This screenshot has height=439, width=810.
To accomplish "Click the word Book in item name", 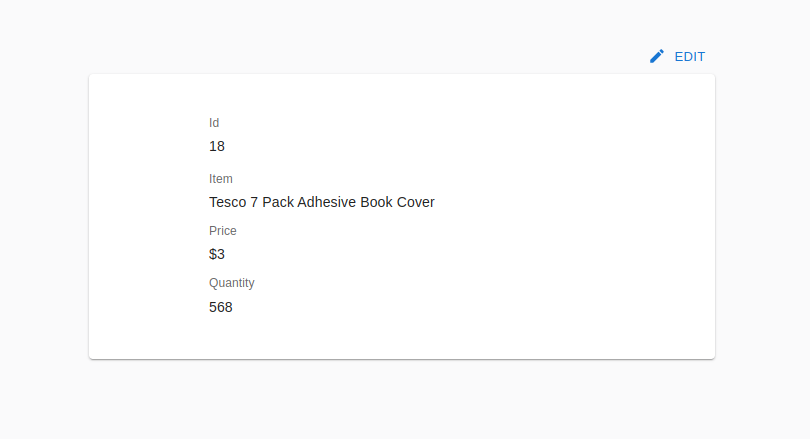I will coord(376,202).
